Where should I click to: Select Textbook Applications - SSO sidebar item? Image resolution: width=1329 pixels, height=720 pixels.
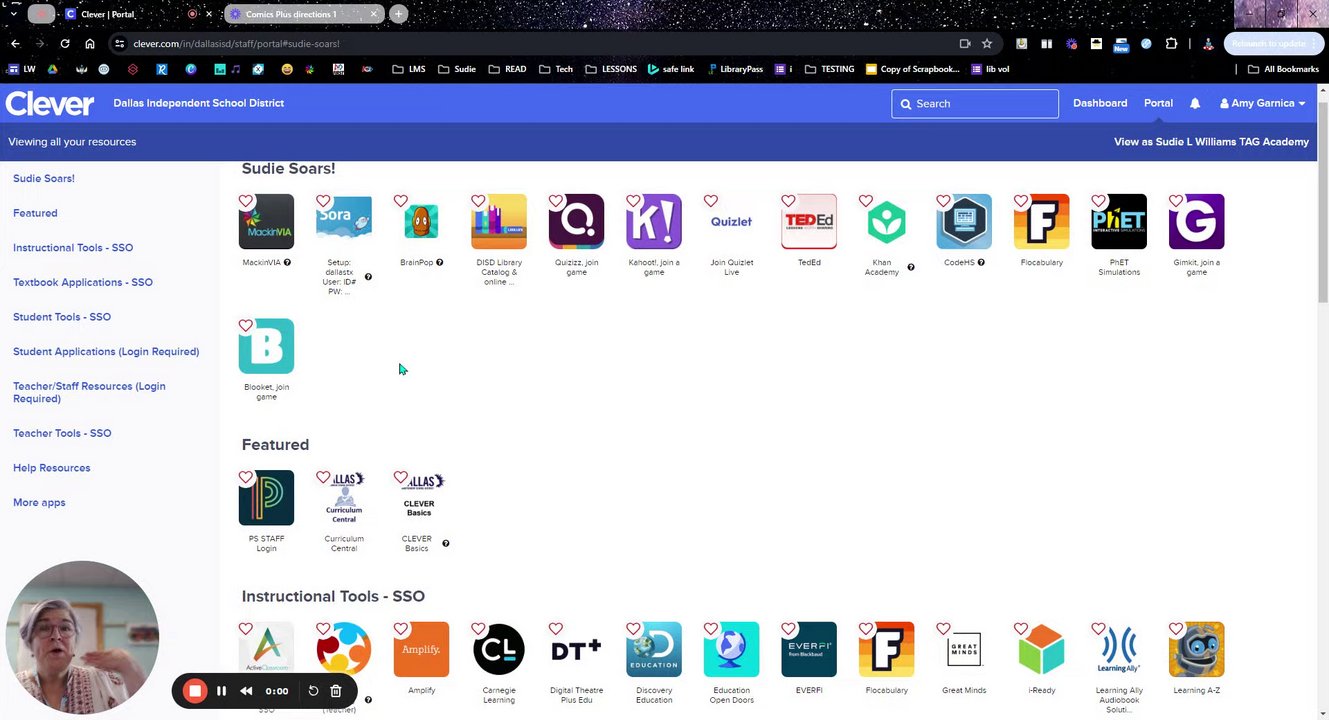[83, 282]
